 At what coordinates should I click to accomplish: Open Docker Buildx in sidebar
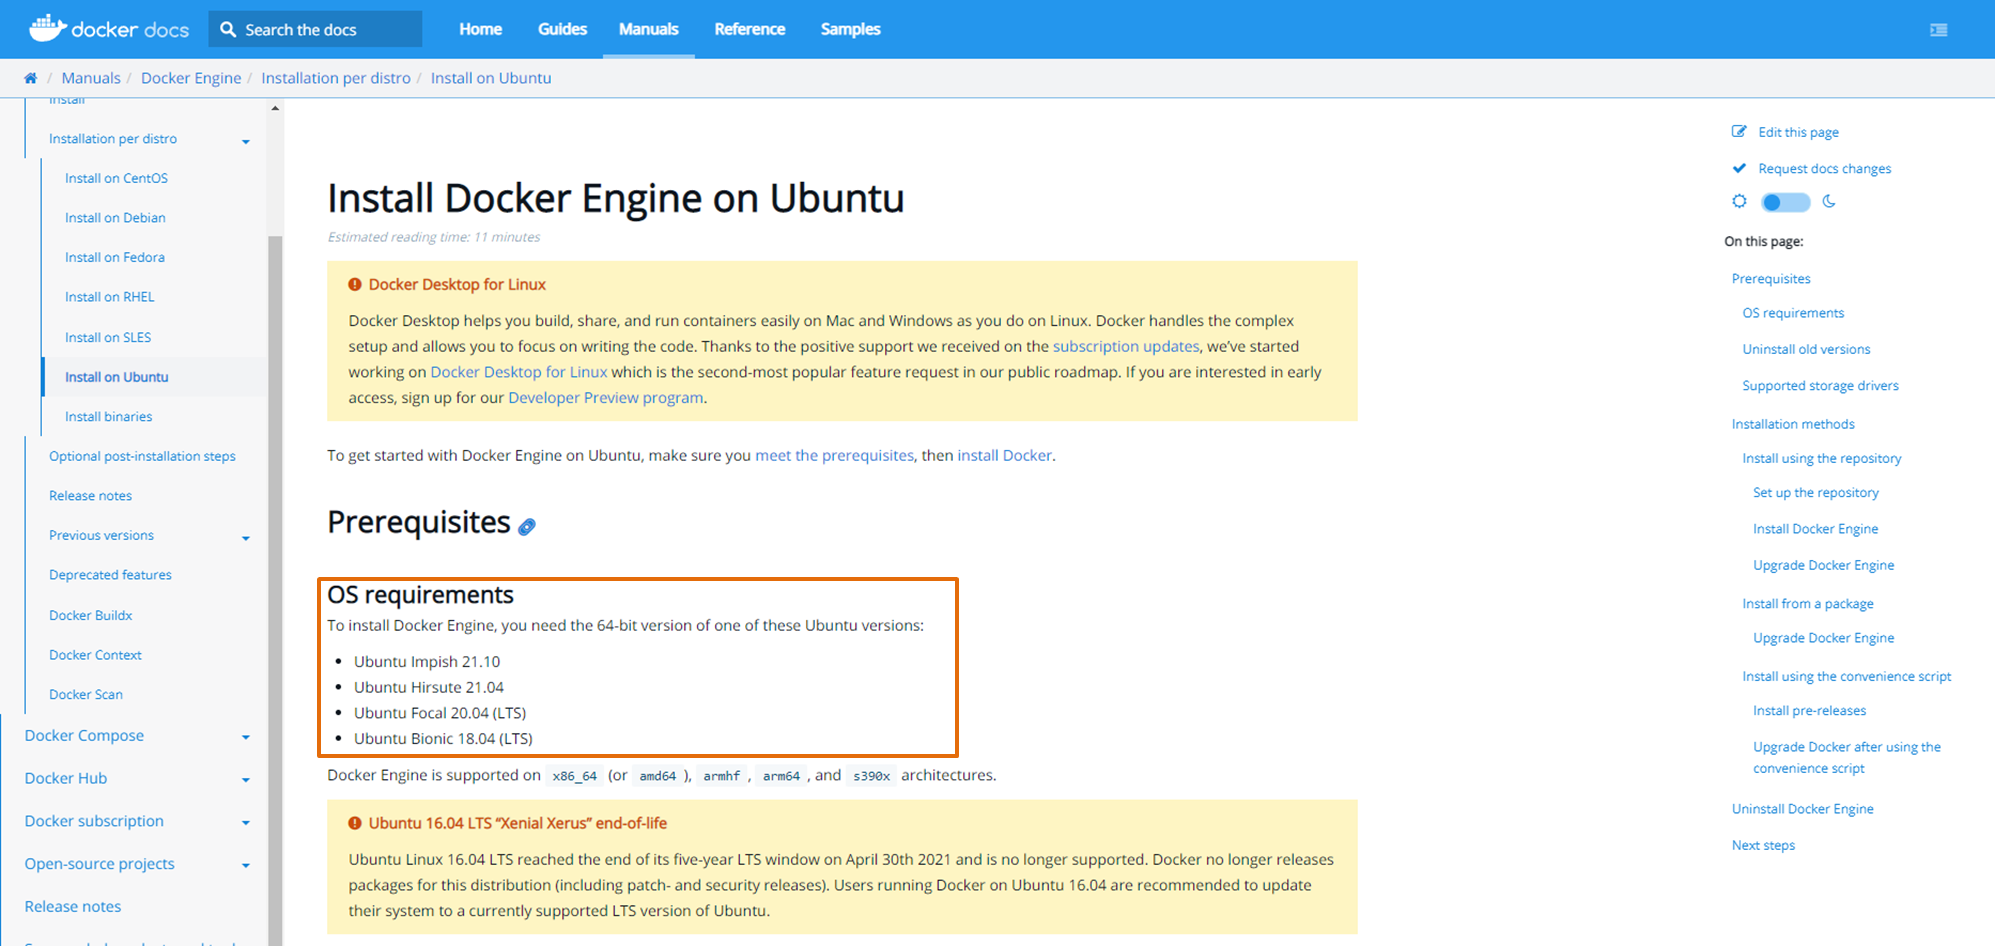[x=91, y=615]
